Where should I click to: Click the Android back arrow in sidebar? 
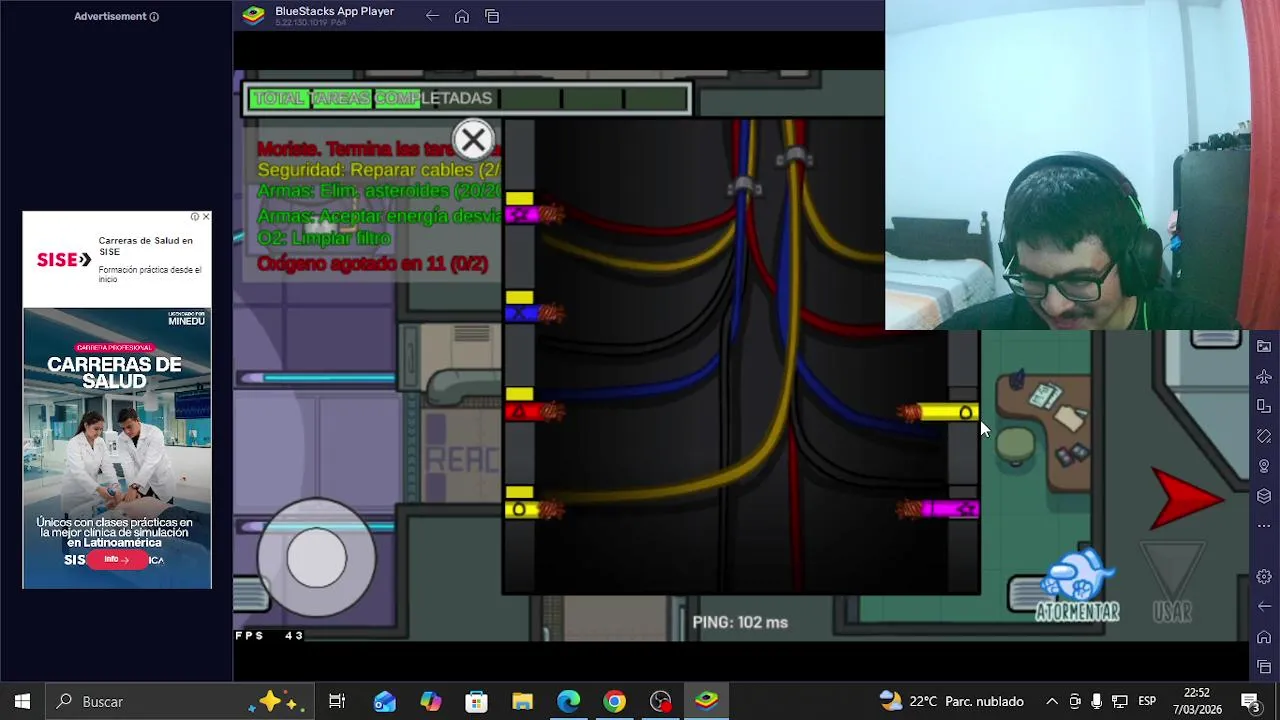click(1264, 606)
